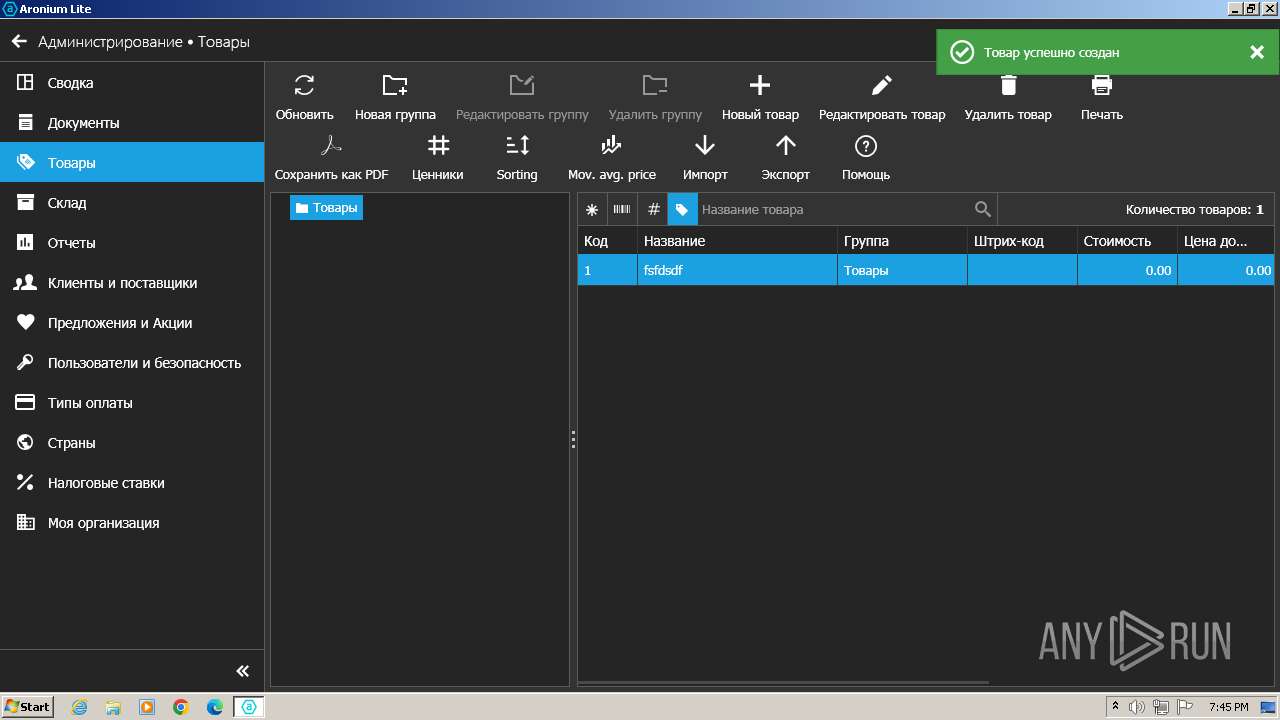Open Отчеты section
The image size is (1280, 720).
coord(132,243)
